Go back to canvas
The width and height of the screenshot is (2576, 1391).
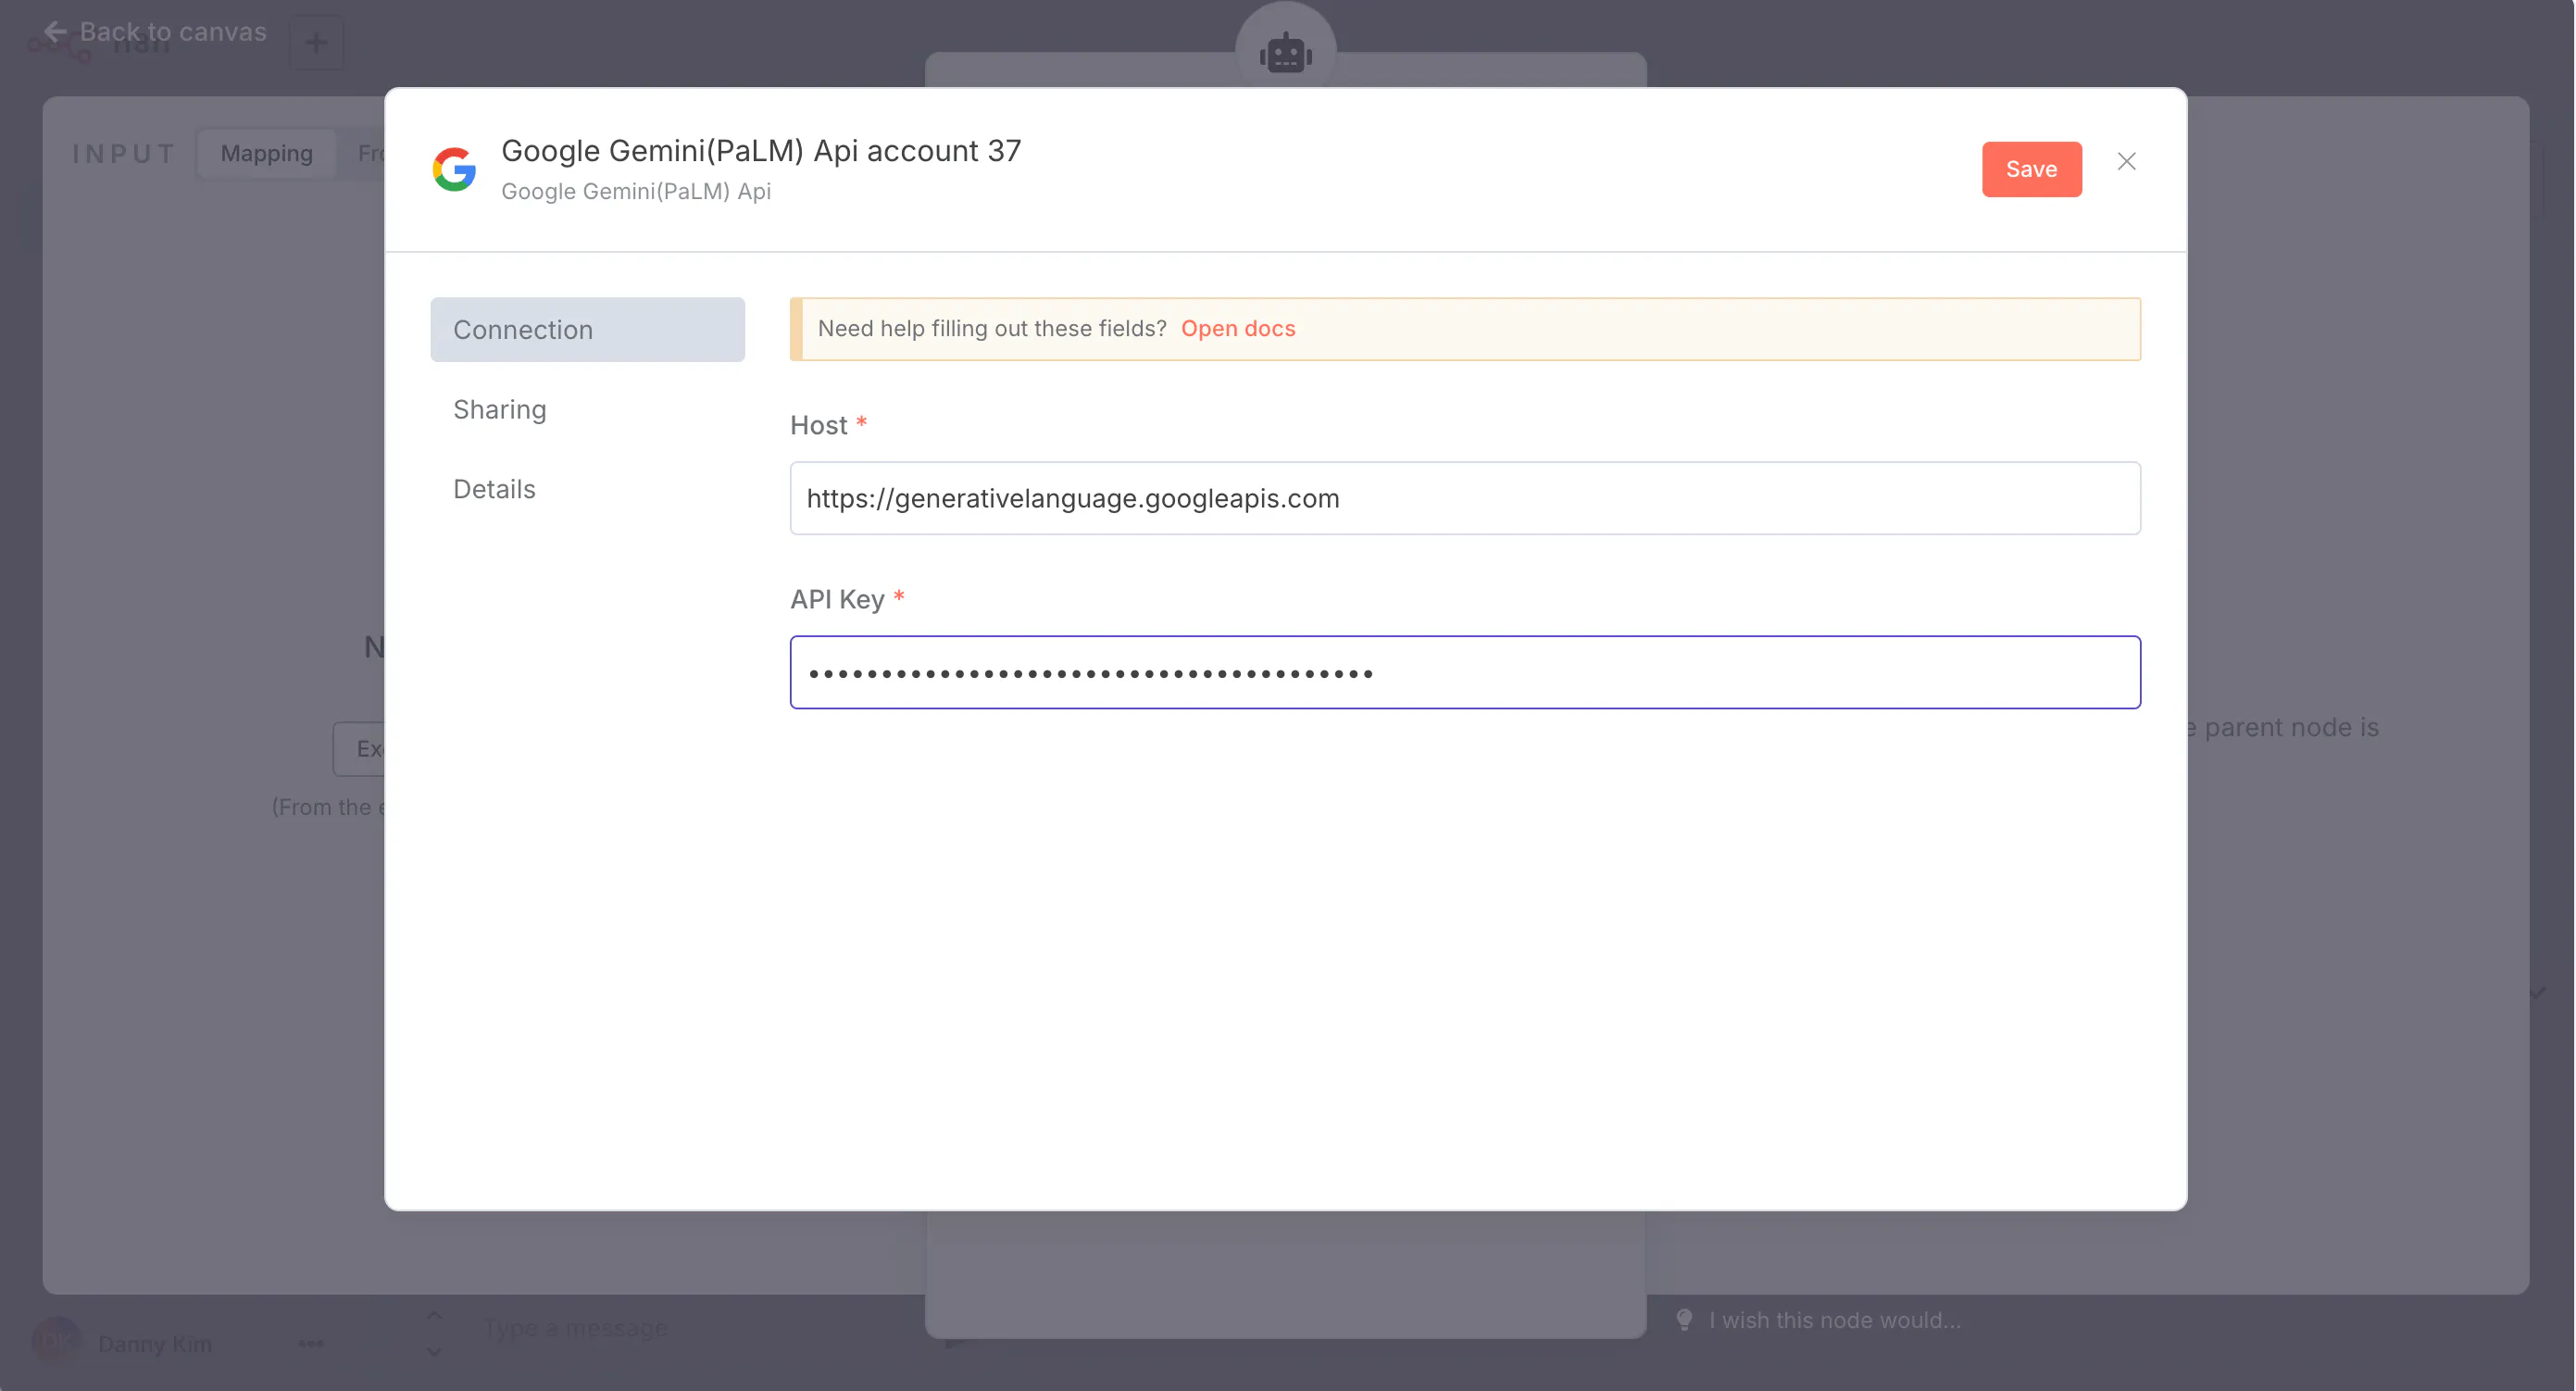tap(155, 32)
